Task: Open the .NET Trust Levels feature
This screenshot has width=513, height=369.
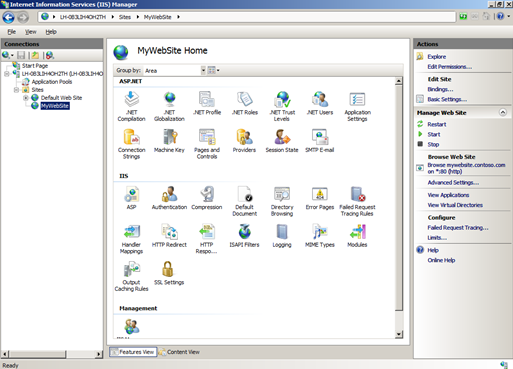Action: click(282, 106)
